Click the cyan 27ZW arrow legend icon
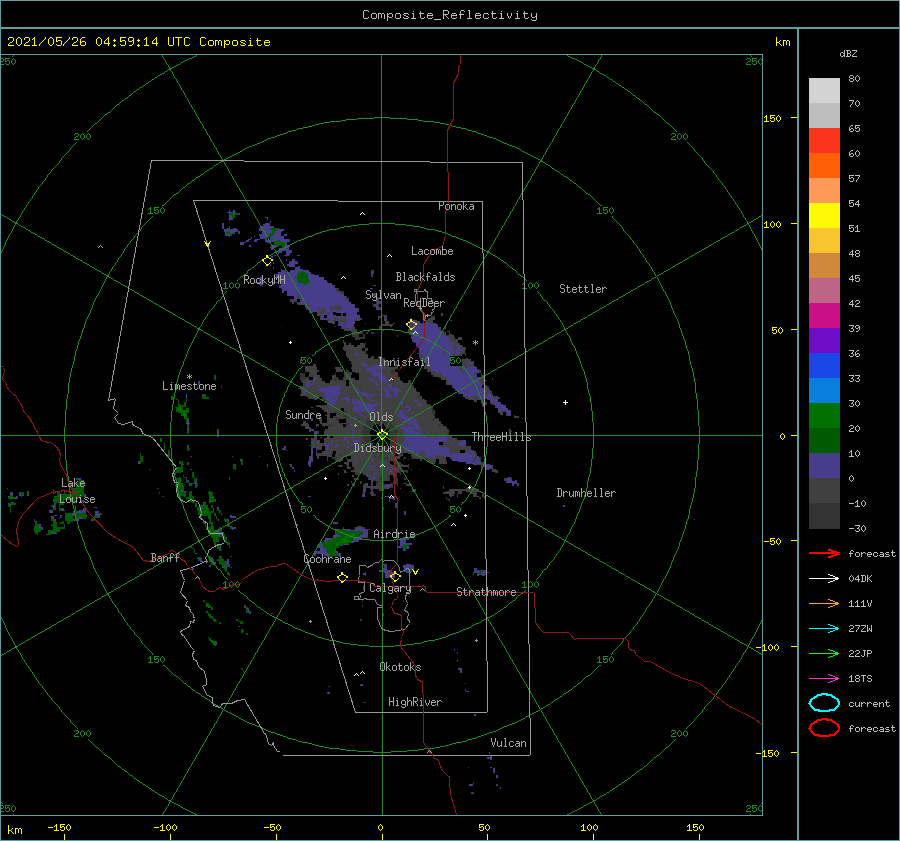900x841 pixels. (825, 629)
